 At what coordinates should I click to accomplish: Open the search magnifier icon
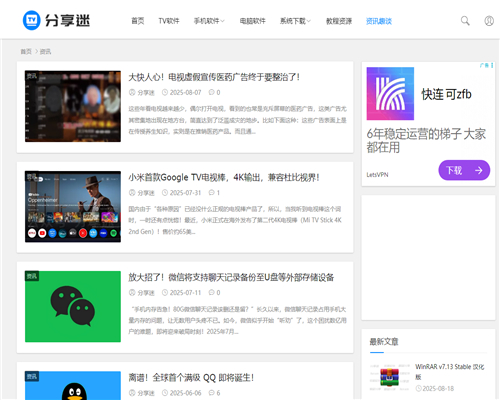(x=465, y=21)
